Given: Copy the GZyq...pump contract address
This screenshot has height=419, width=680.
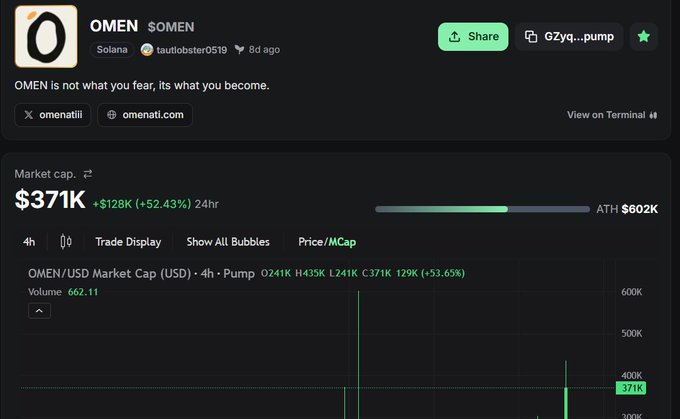Looking at the screenshot, I should pos(569,37).
